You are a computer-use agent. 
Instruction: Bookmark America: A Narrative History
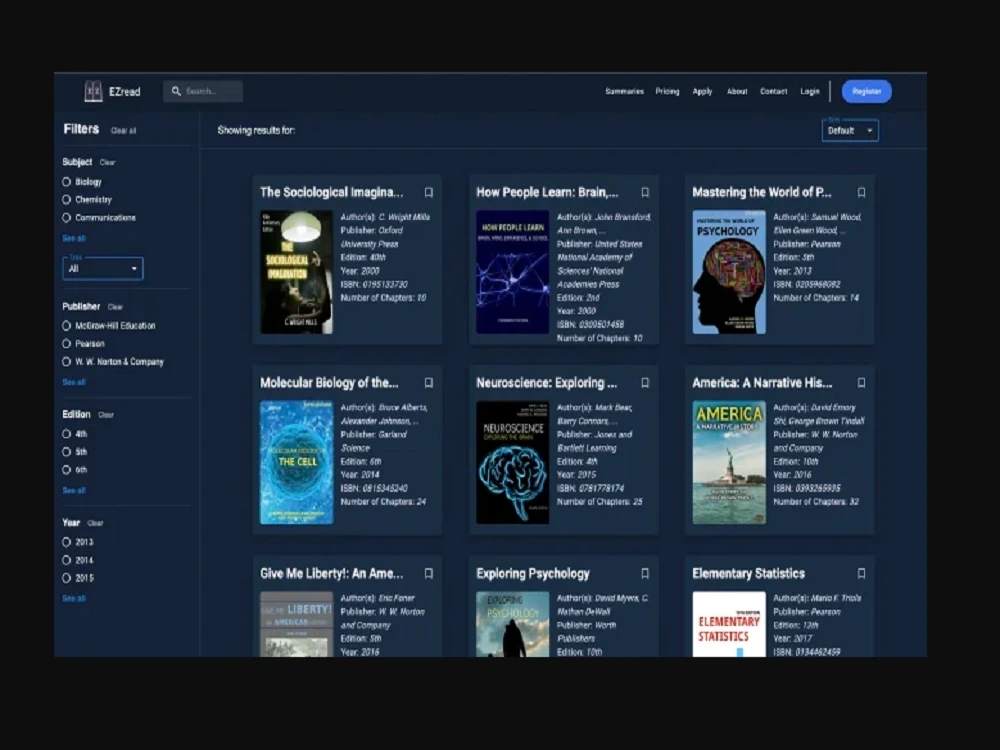point(861,383)
